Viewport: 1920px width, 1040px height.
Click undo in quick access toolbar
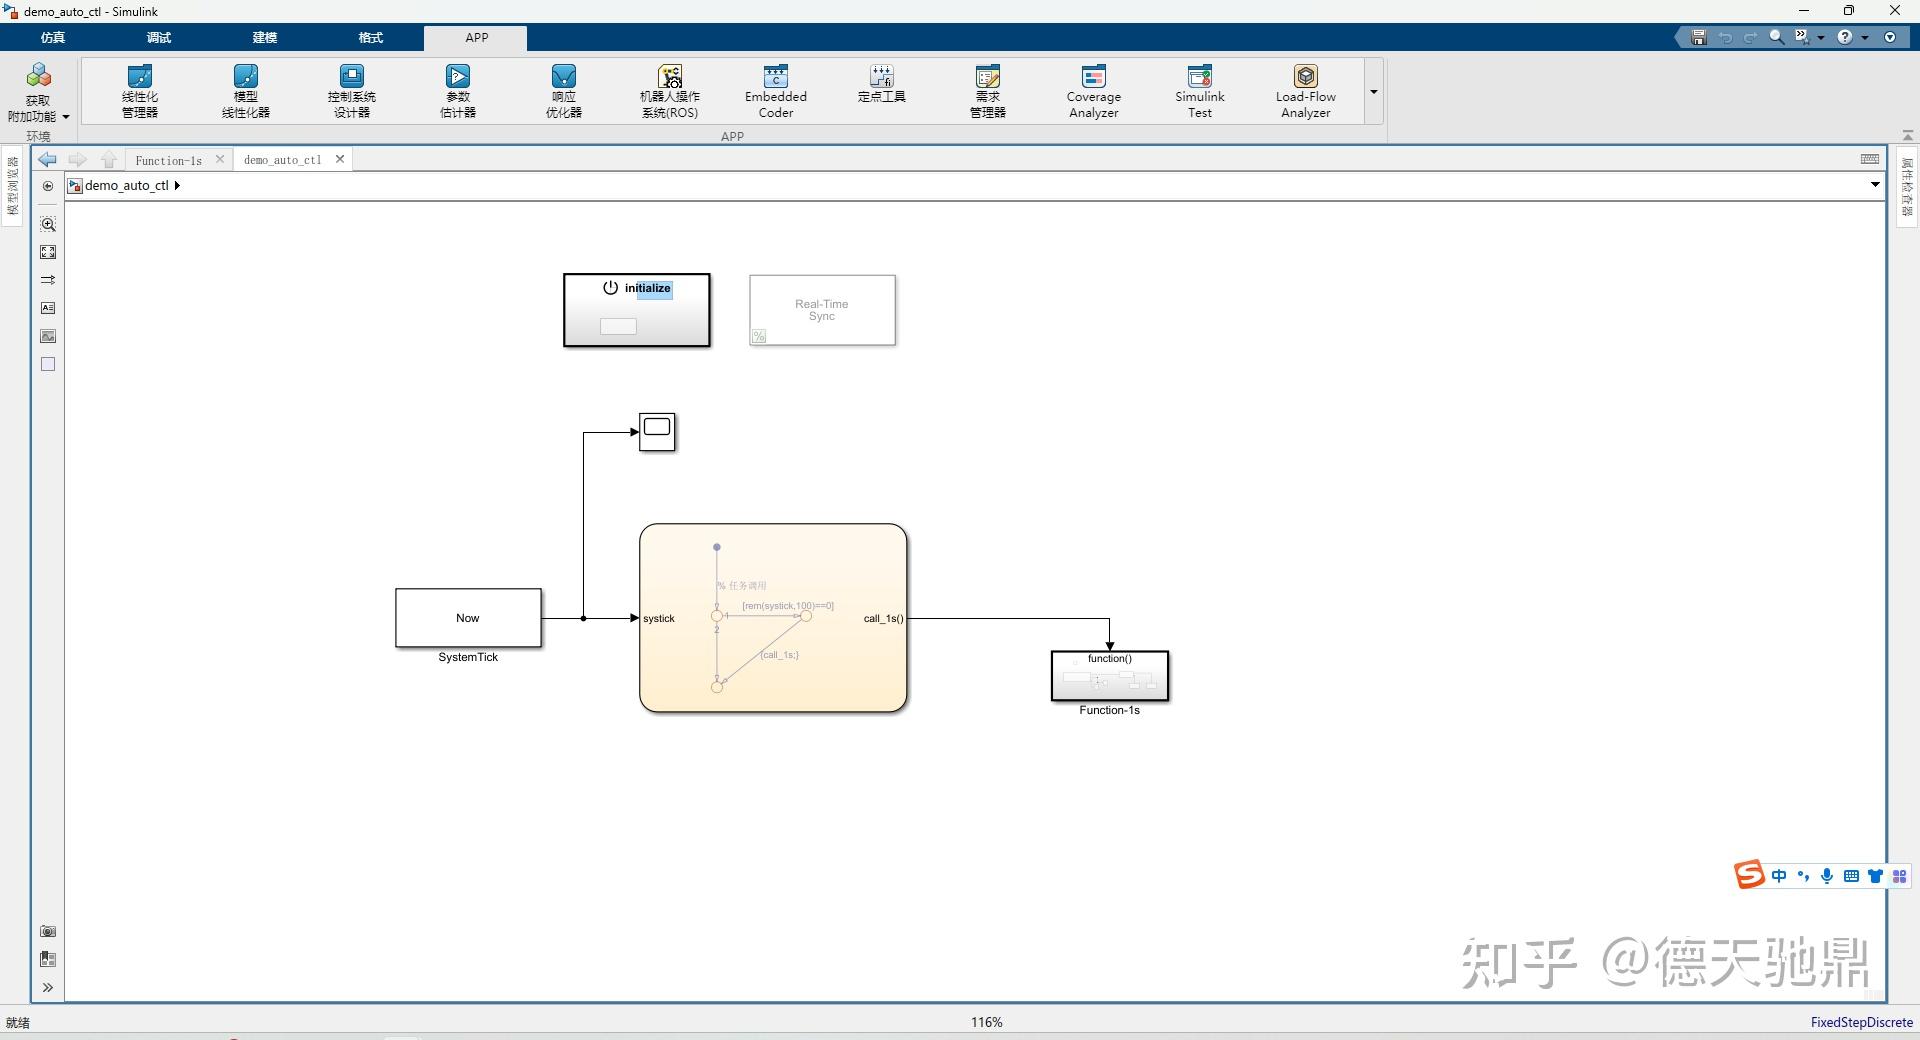(x=1725, y=37)
